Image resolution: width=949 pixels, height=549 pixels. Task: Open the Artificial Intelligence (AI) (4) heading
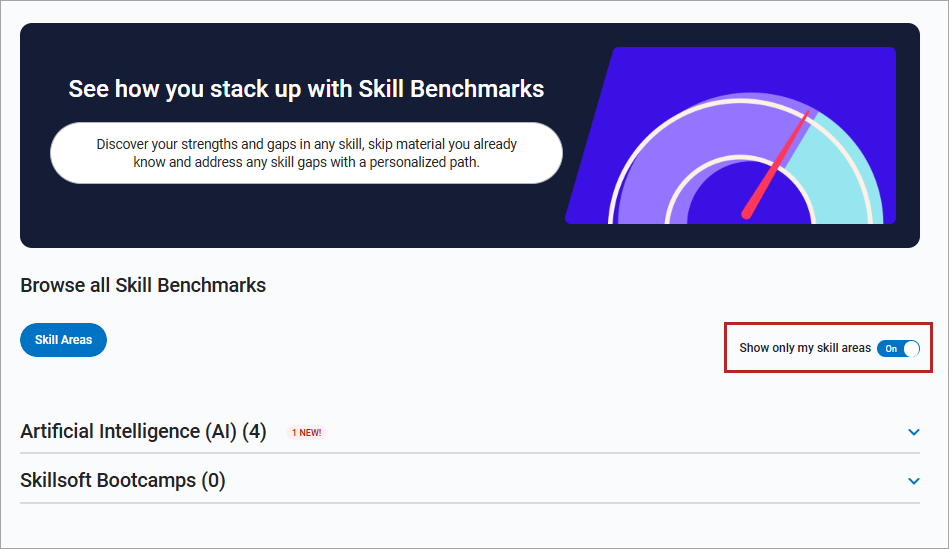coord(143,432)
